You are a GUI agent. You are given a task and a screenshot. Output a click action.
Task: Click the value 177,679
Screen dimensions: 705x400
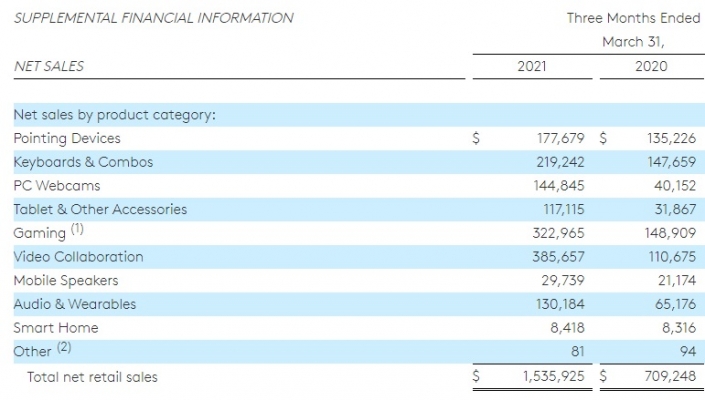(x=561, y=138)
